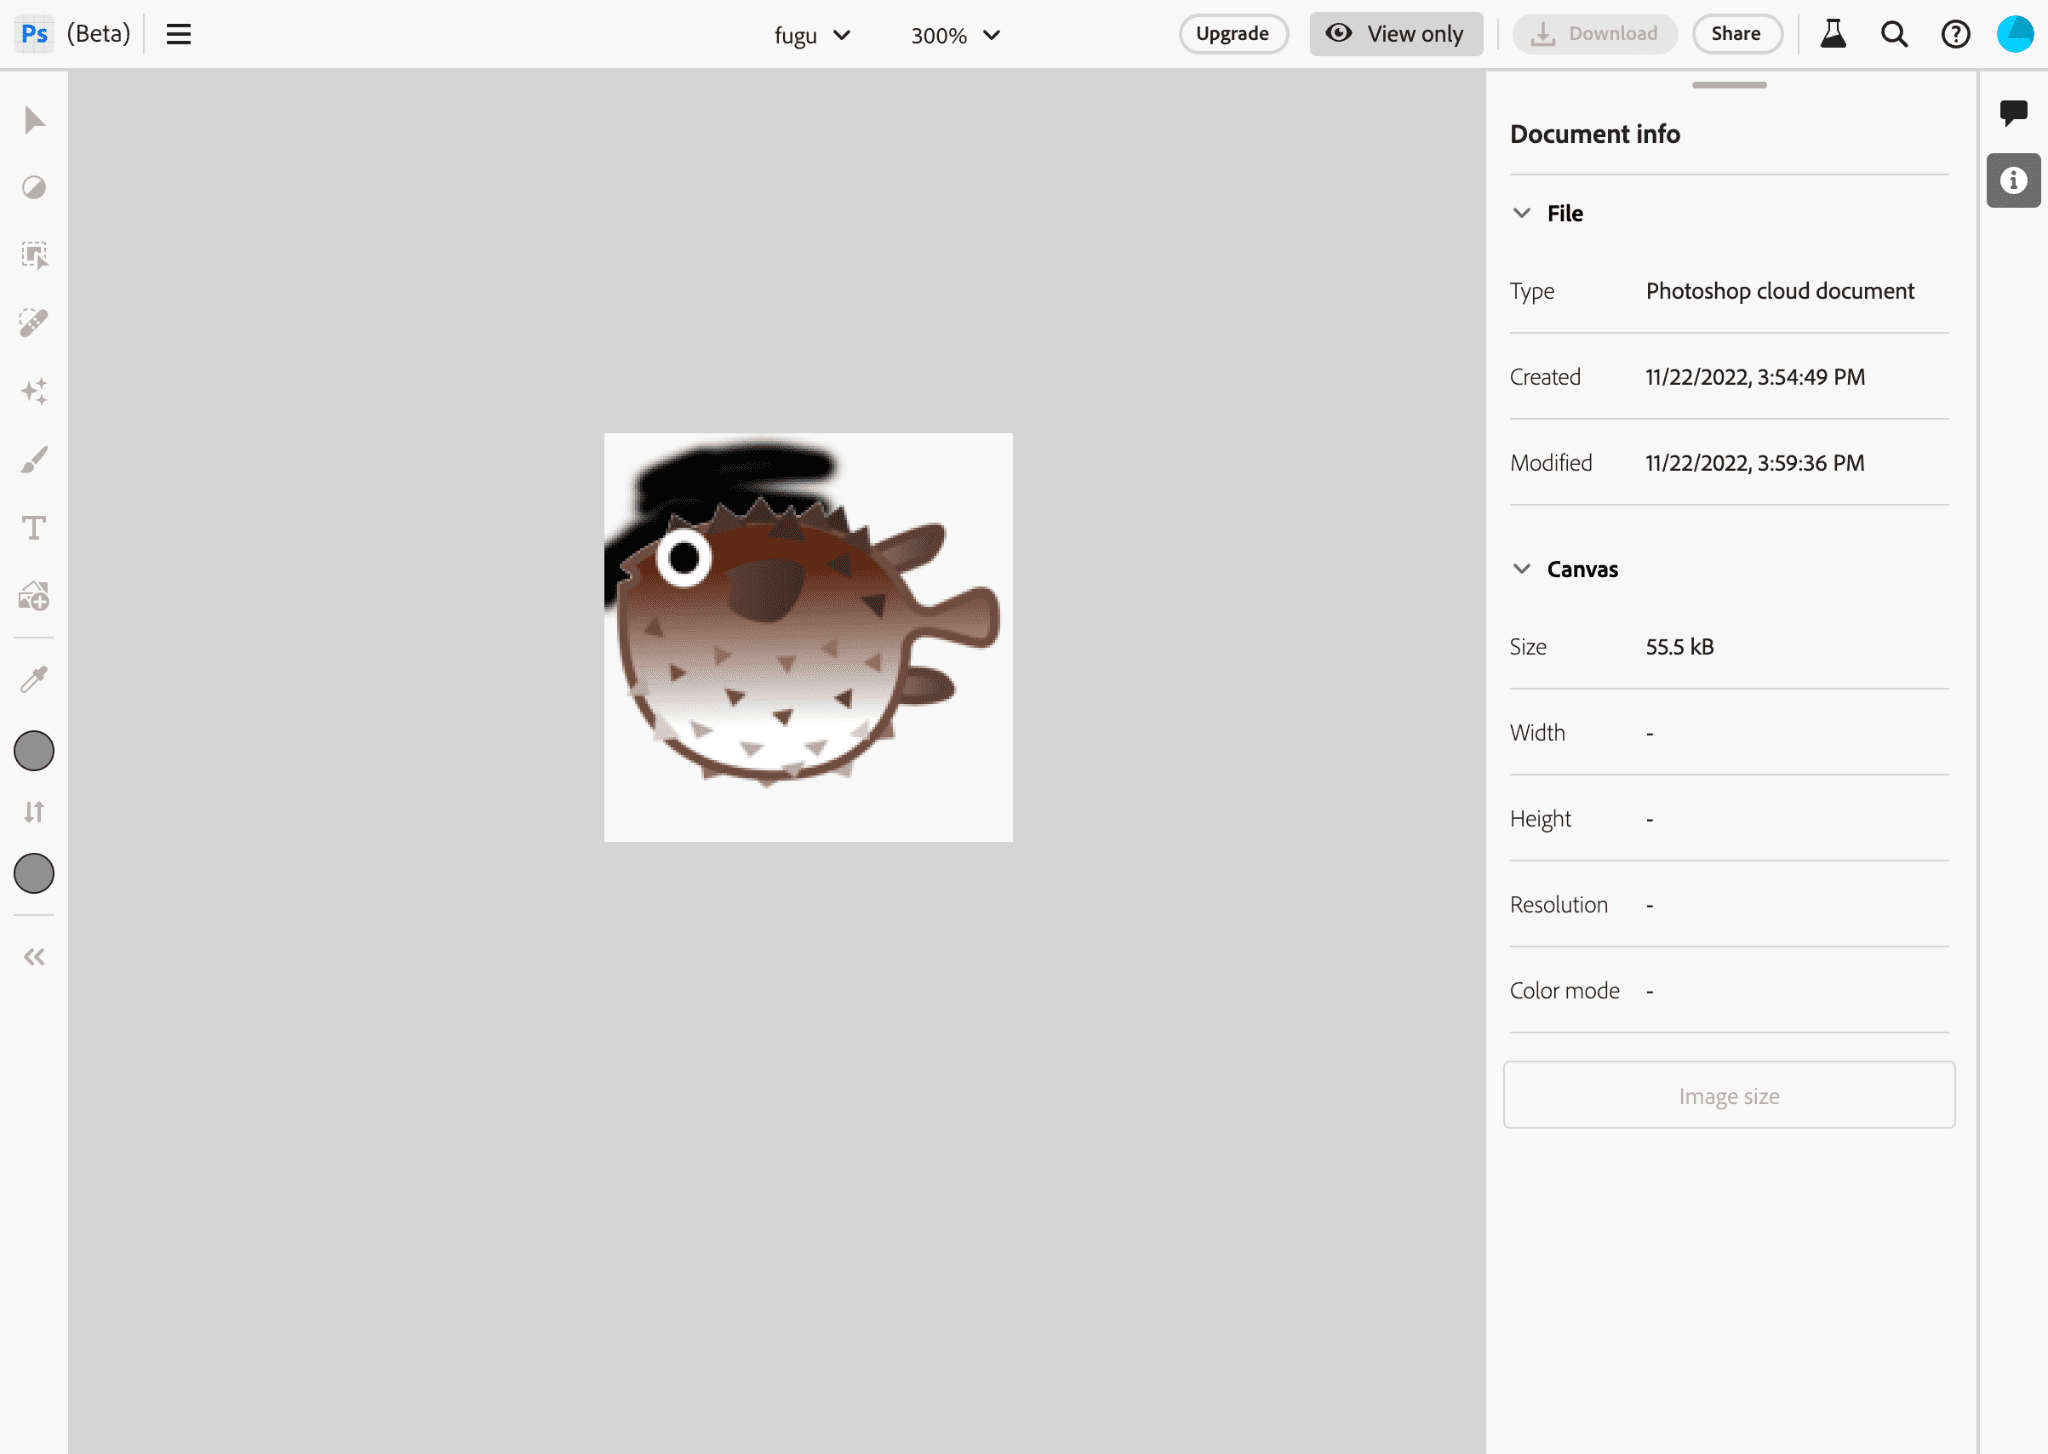Screen dimensions: 2048x1454
Task: Open Search in Photoshop
Action: pos(1895,35)
